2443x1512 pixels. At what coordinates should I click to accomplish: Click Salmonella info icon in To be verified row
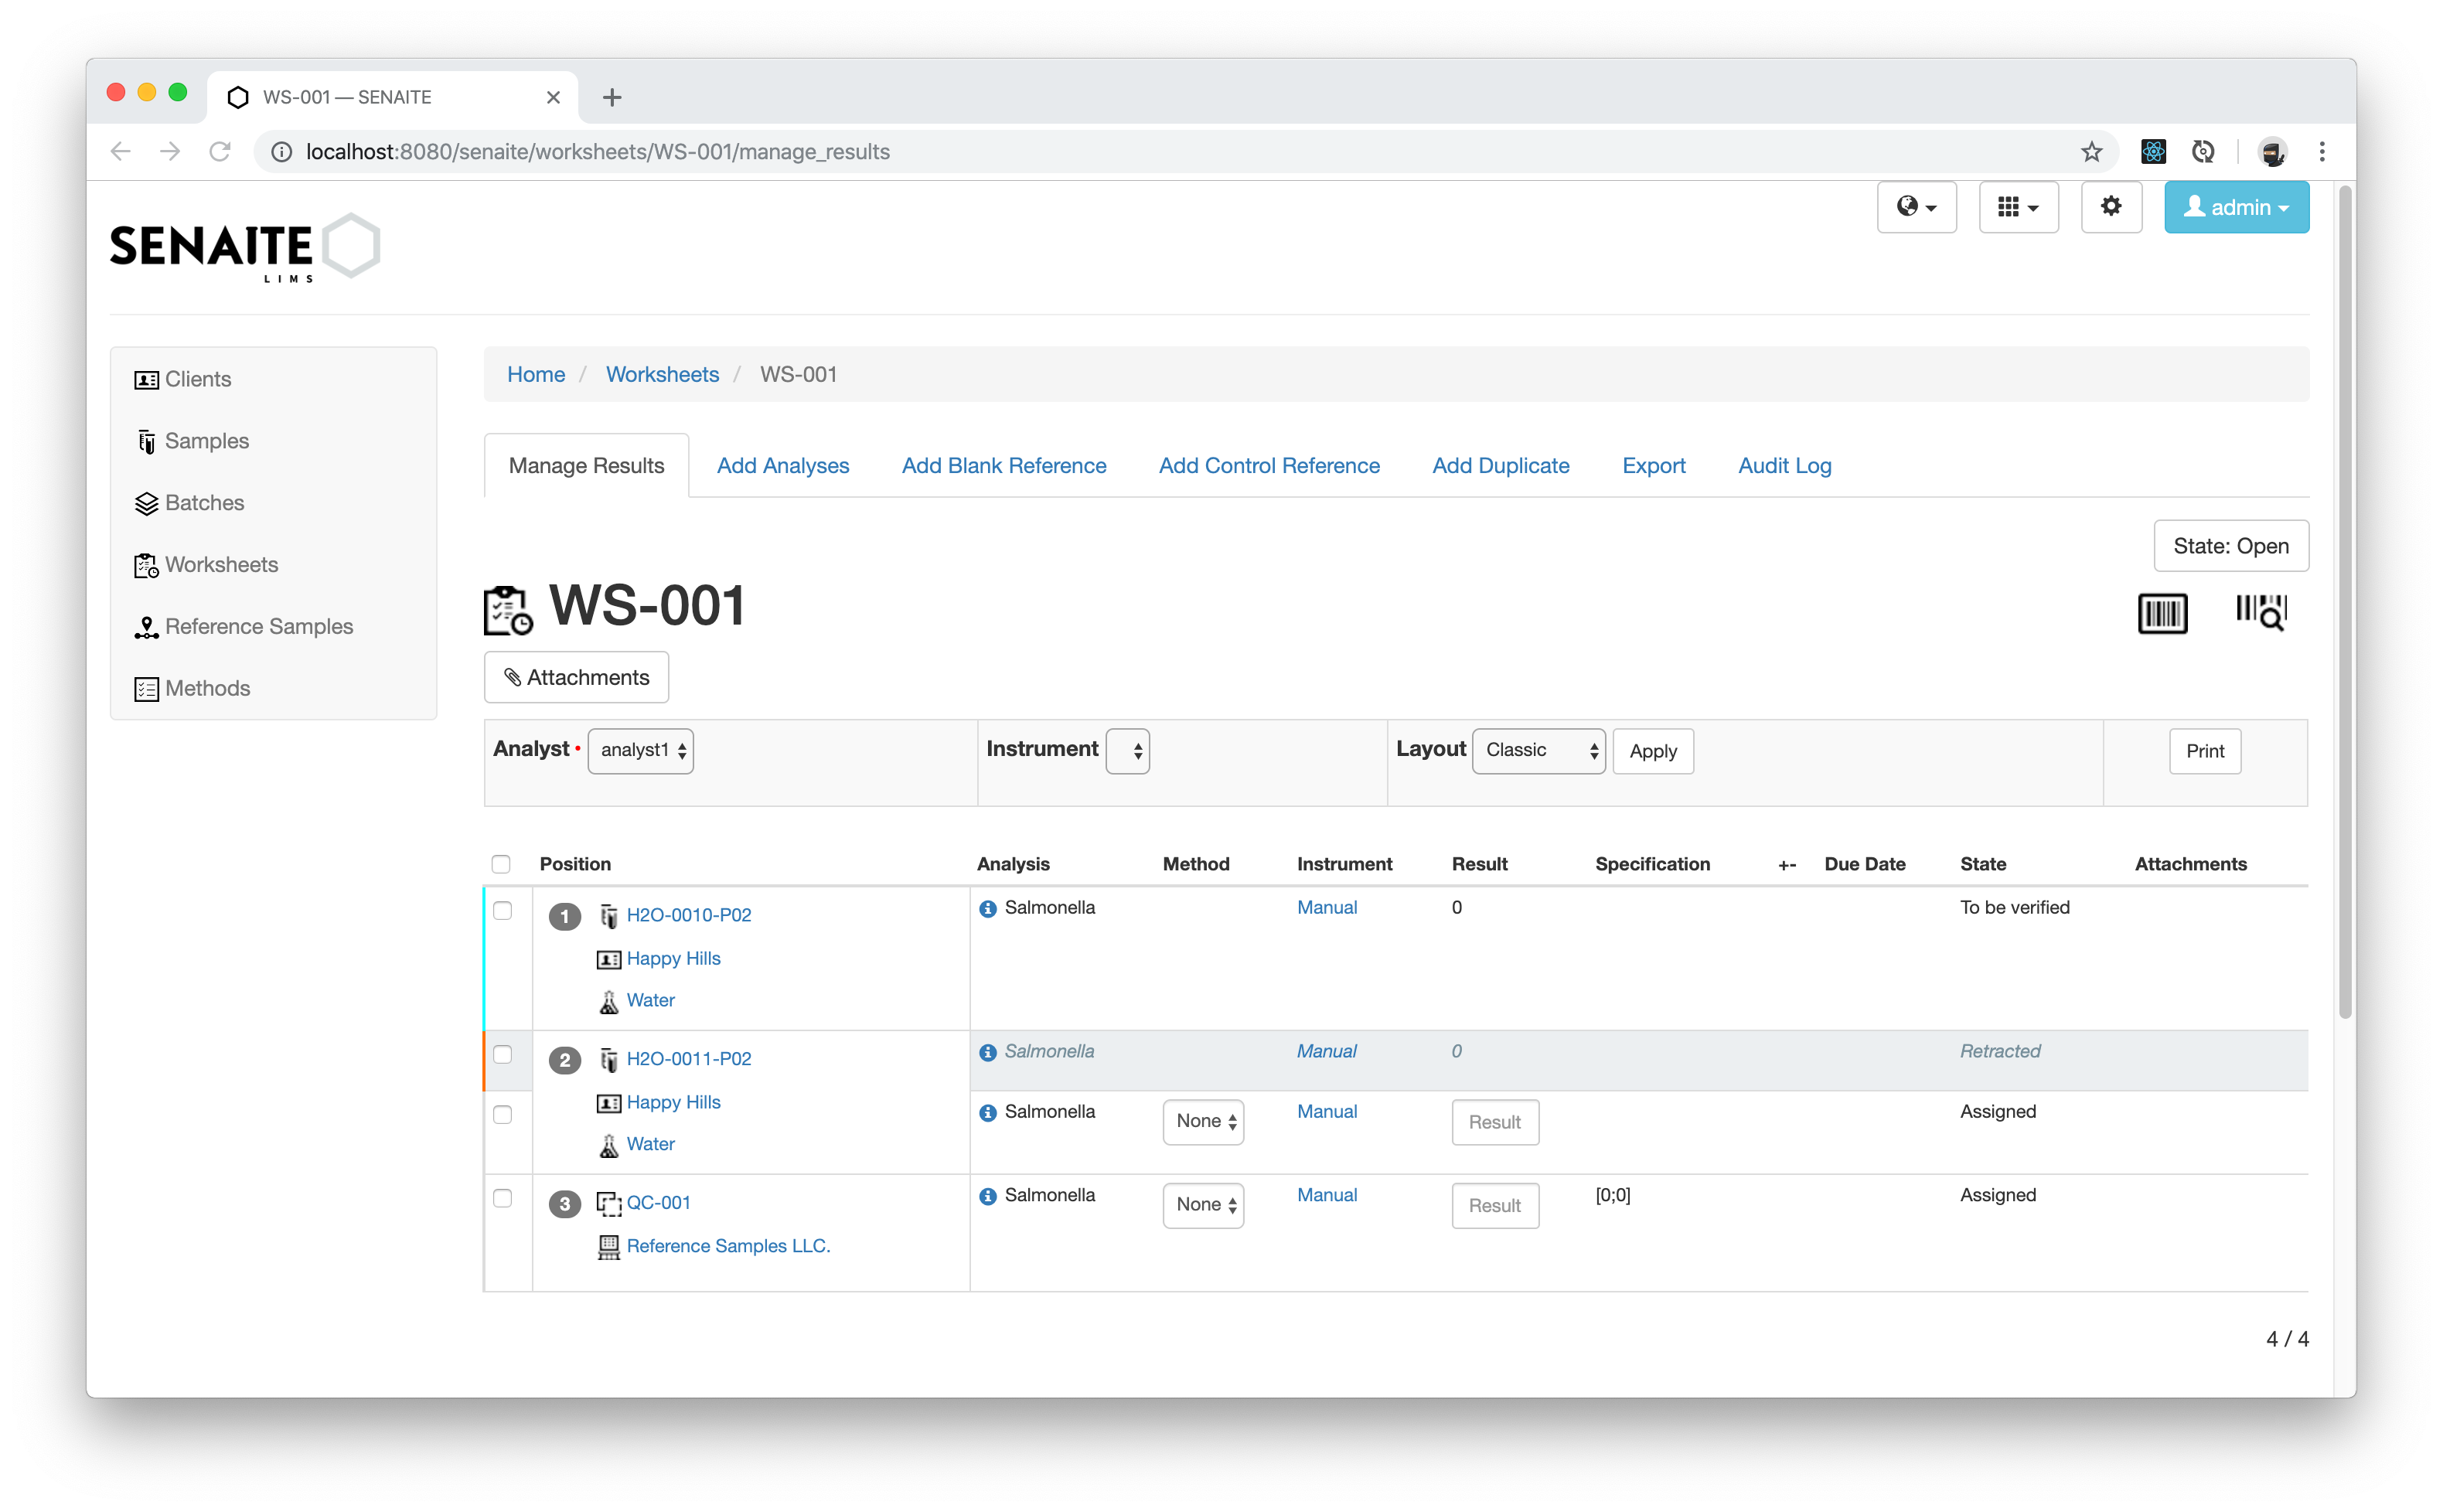[988, 909]
